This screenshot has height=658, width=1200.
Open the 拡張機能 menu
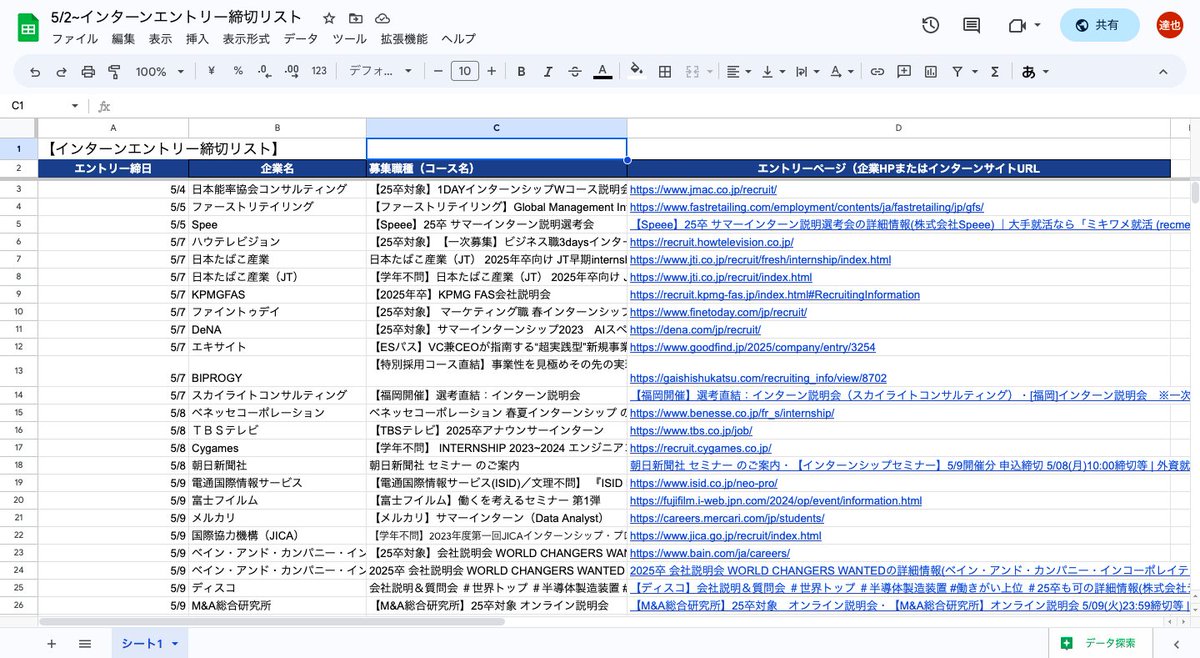point(404,39)
